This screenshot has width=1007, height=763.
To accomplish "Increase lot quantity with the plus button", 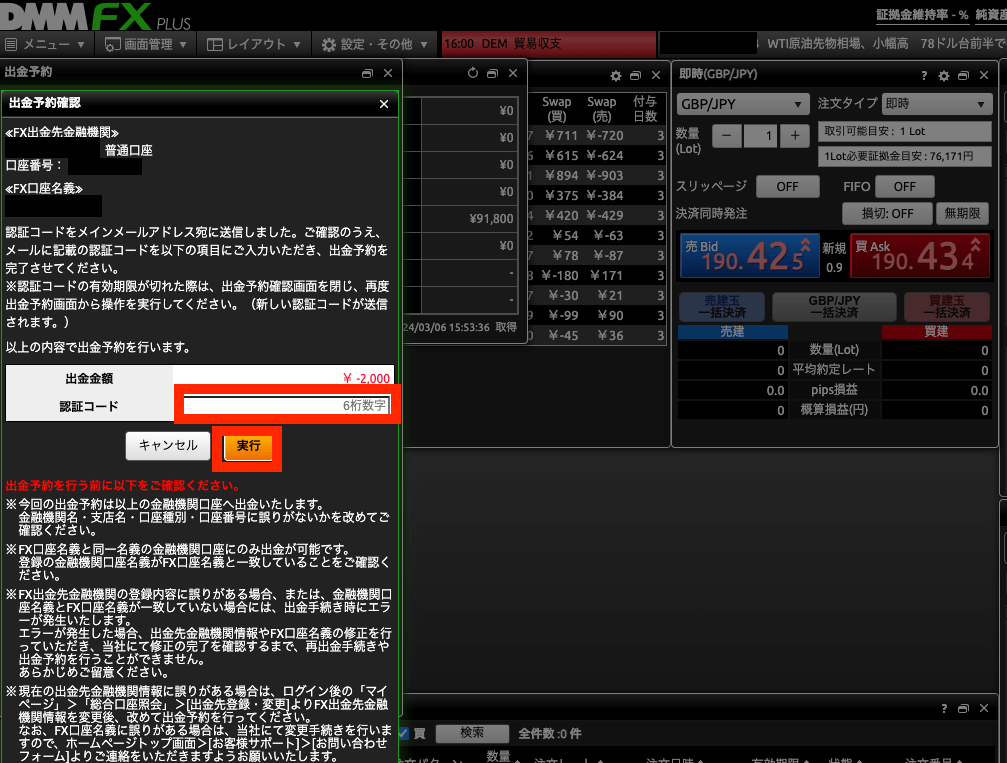I will coord(794,136).
